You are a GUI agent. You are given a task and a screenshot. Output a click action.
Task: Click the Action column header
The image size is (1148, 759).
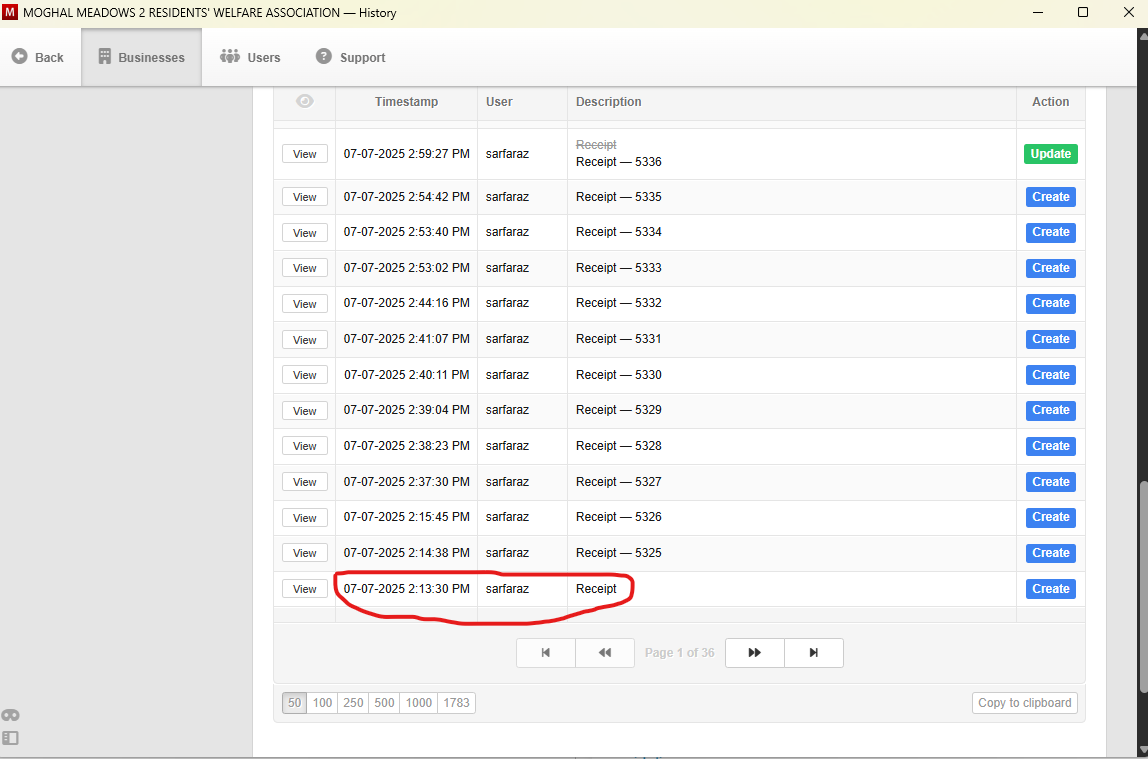pos(1051,102)
